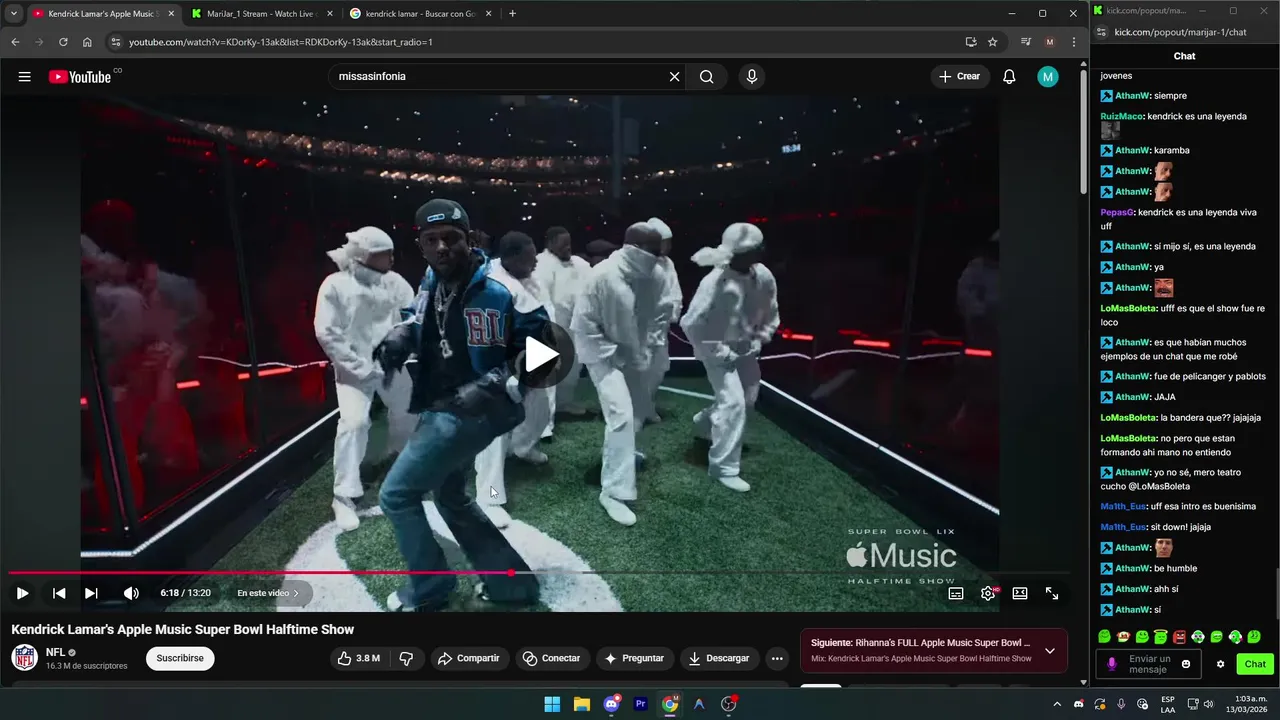Go to the YouTube home logo
The width and height of the screenshot is (1280, 720).
pos(80,77)
